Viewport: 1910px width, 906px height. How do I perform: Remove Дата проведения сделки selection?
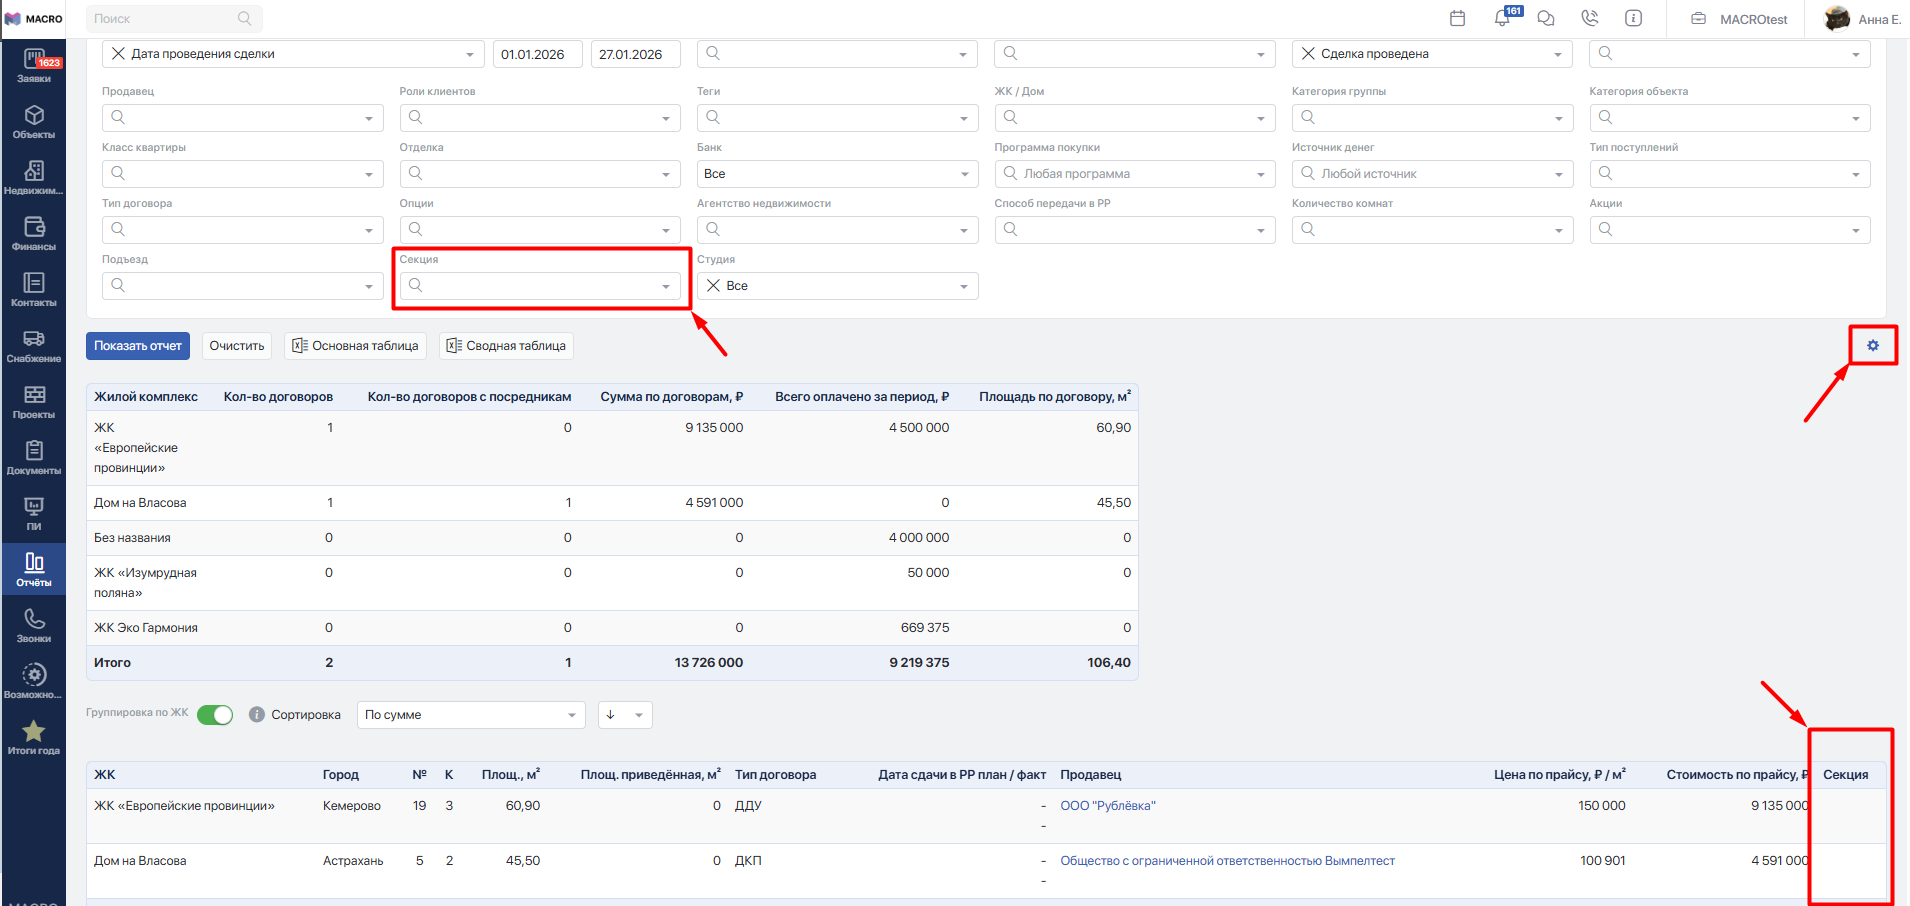pyautogui.click(x=119, y=54)
